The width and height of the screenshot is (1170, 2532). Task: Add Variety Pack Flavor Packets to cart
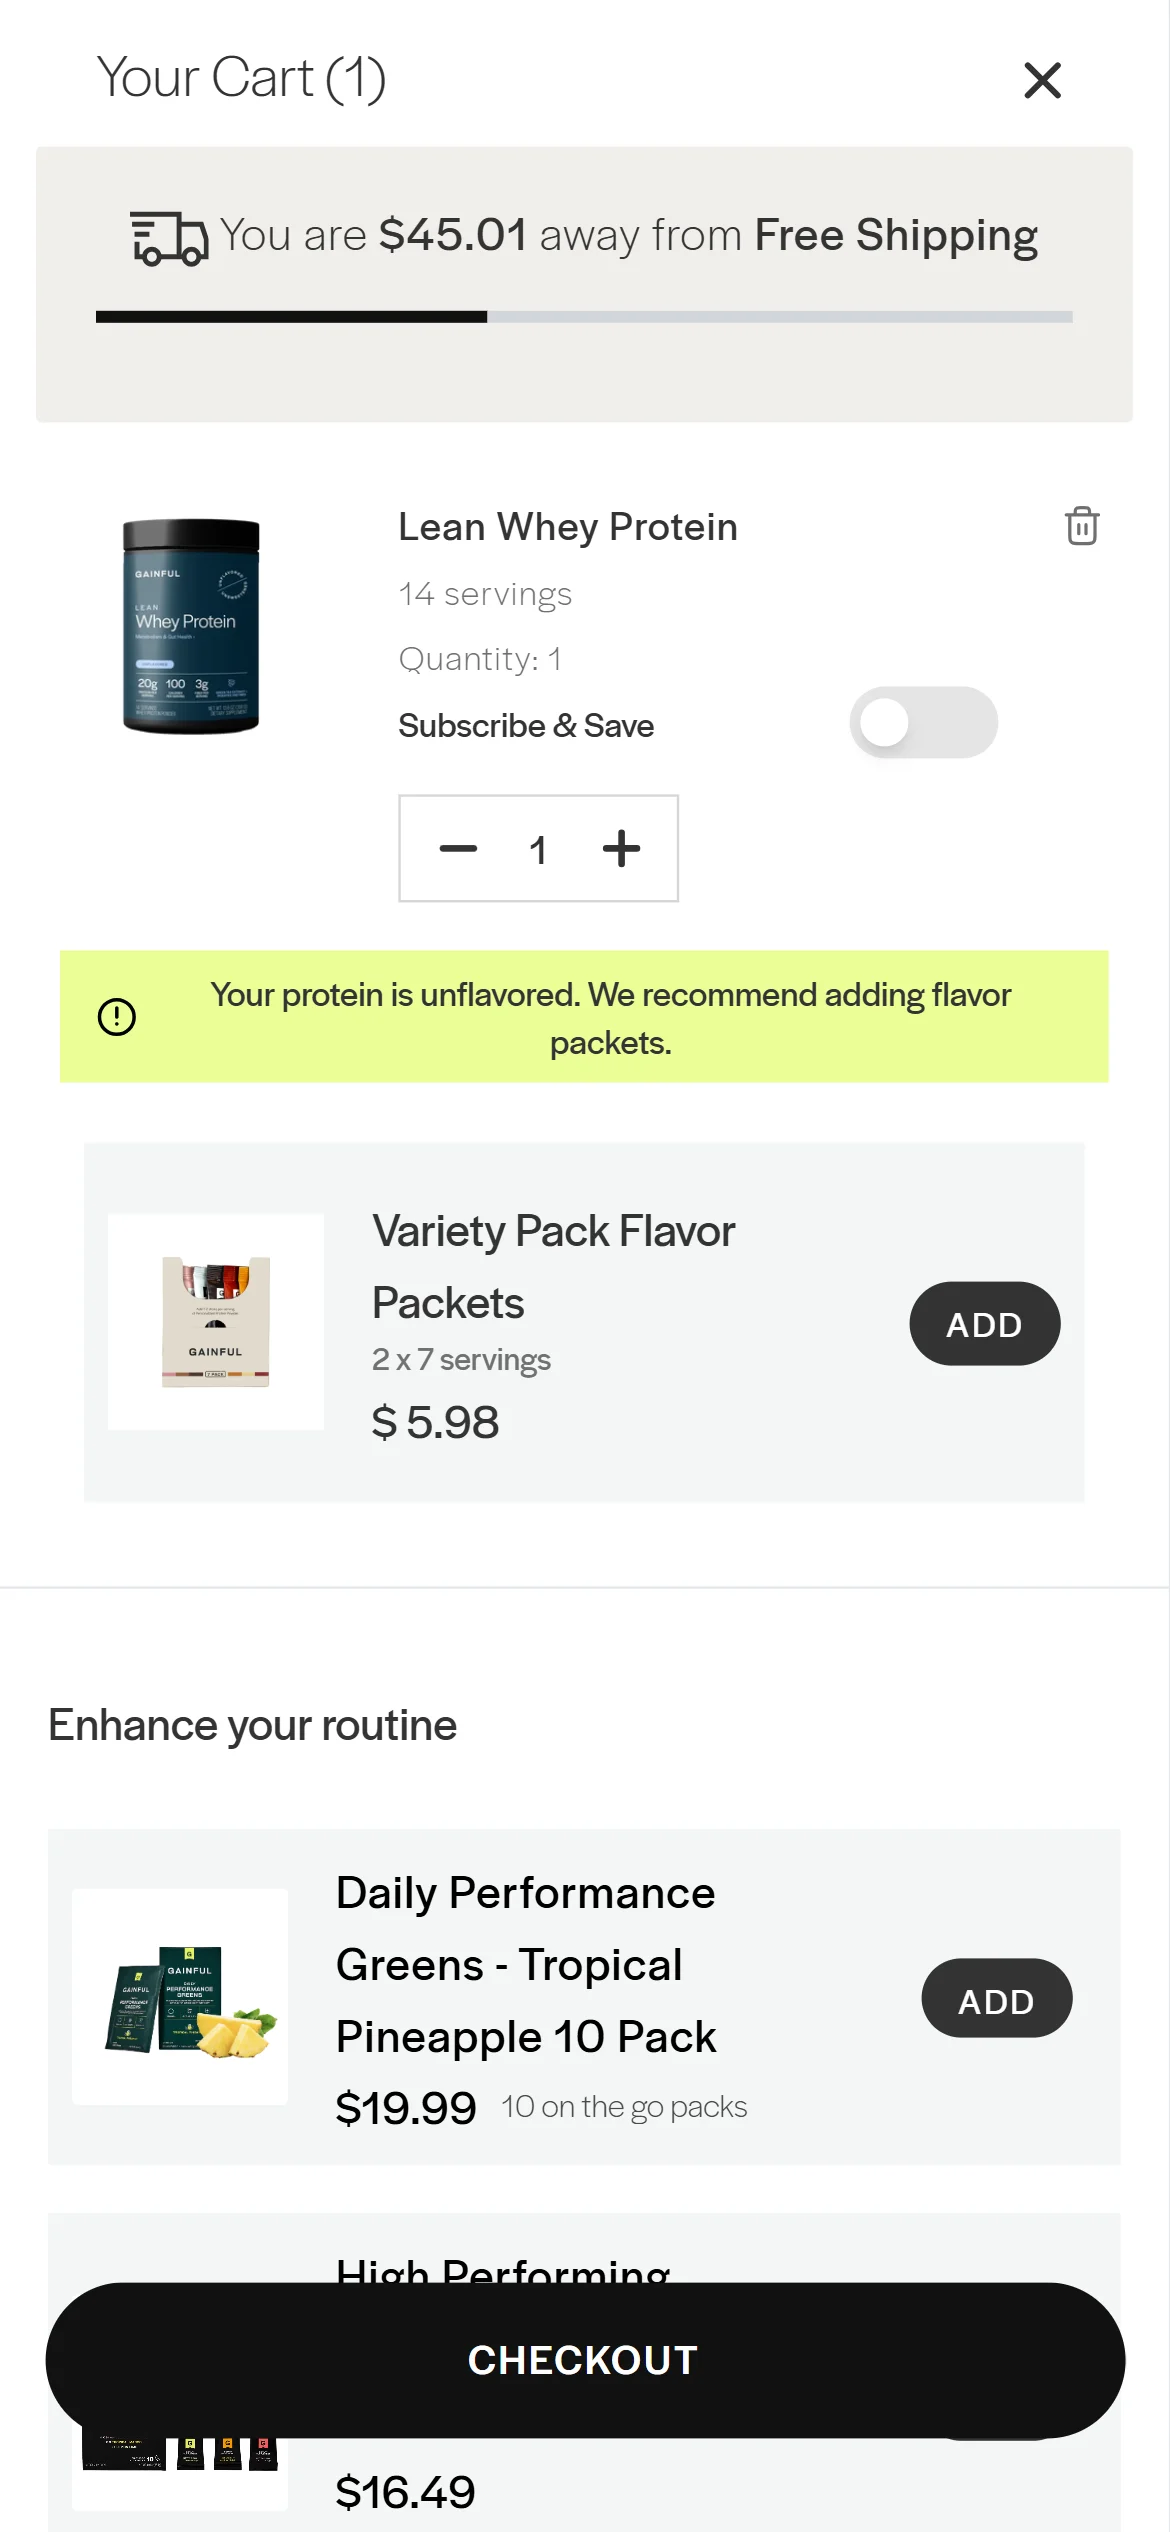tap(984, 1324)
